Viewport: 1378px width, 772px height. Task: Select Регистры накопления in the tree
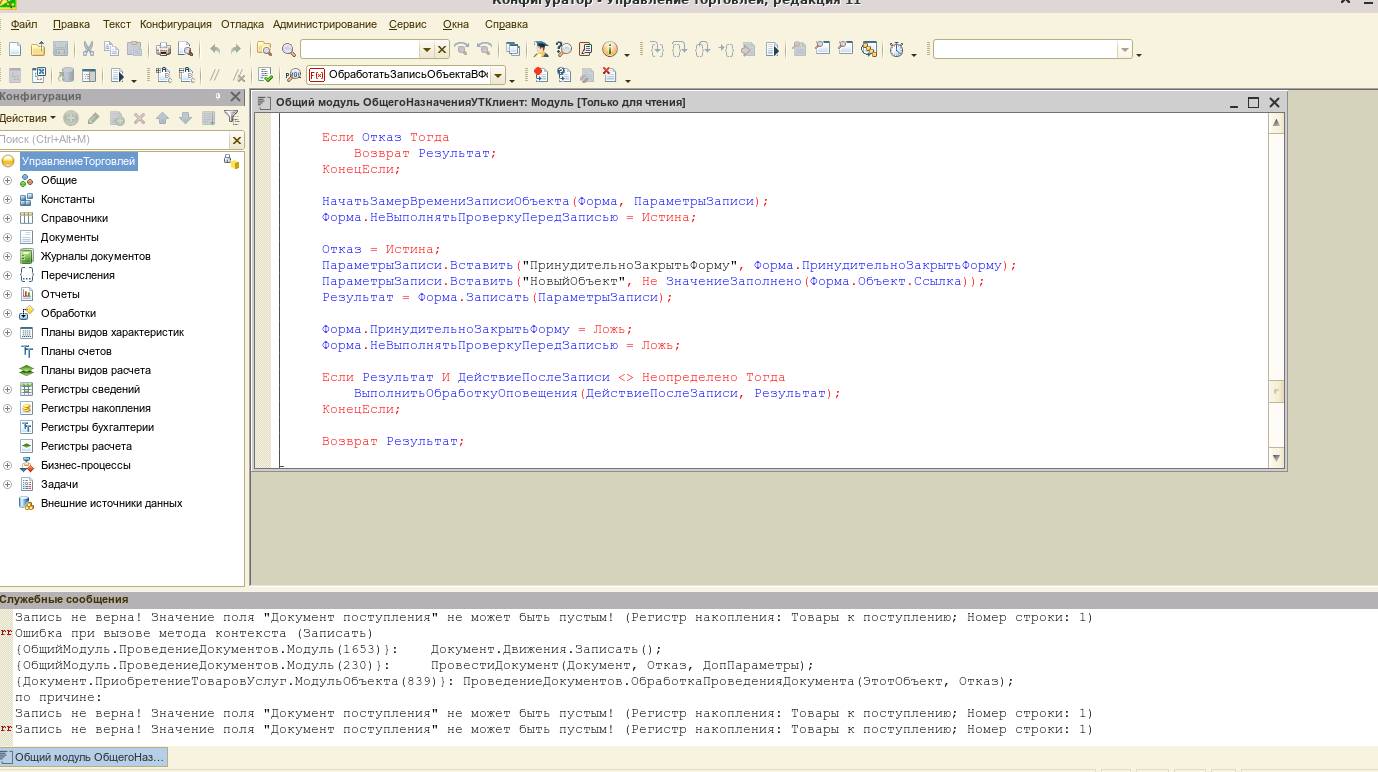[x=95, y=408]
